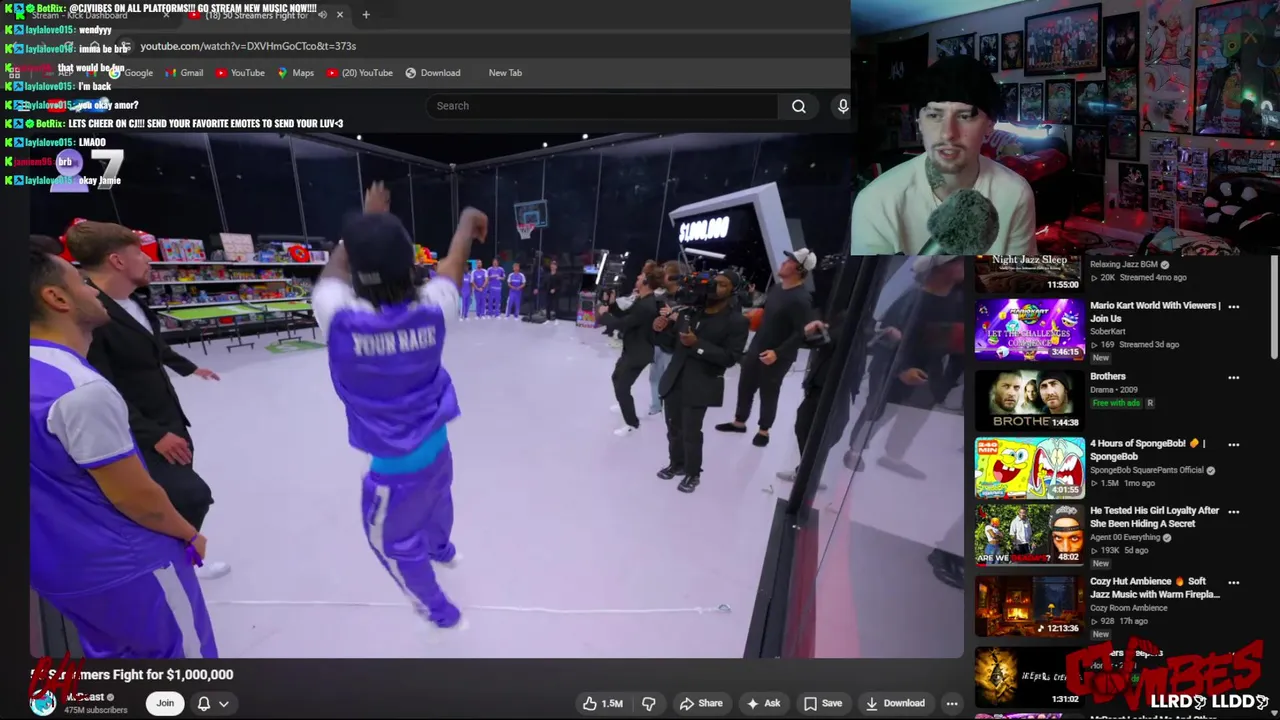This screenshot has width=1280, height=720.
Task: Mute the tab using the speaker icon
Action: click(322, 15)
